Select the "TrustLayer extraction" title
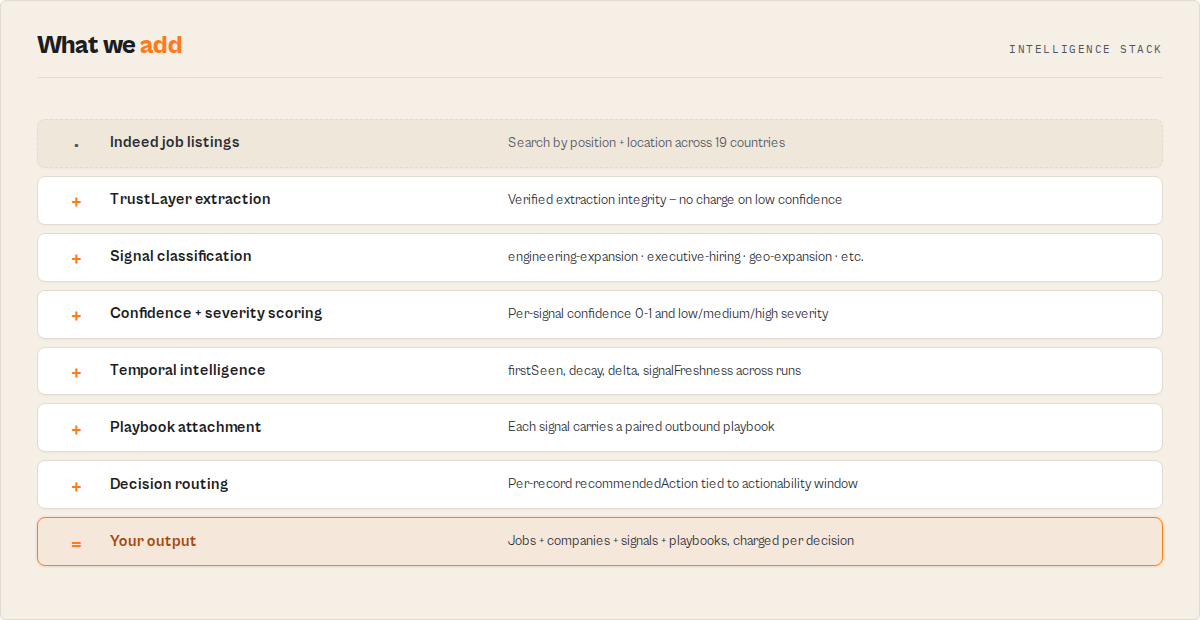The width and height of the screenshot is (1200, 620). (x=190, y=199)
